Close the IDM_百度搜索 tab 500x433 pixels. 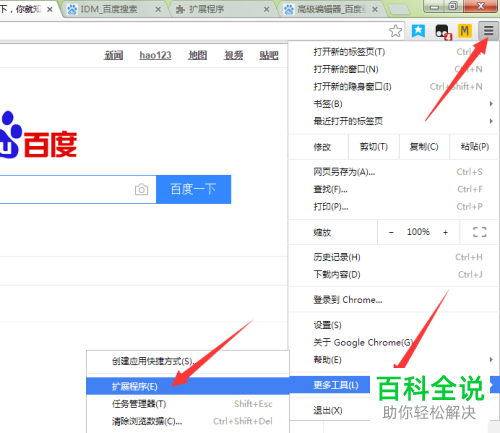coord(158,9)
